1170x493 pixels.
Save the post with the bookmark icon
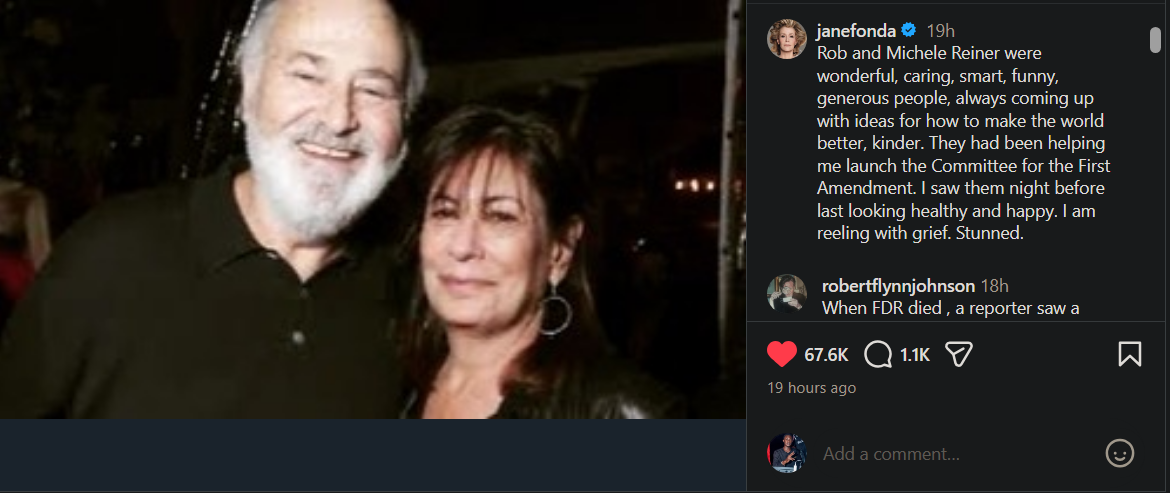[x=1130, y=354]
